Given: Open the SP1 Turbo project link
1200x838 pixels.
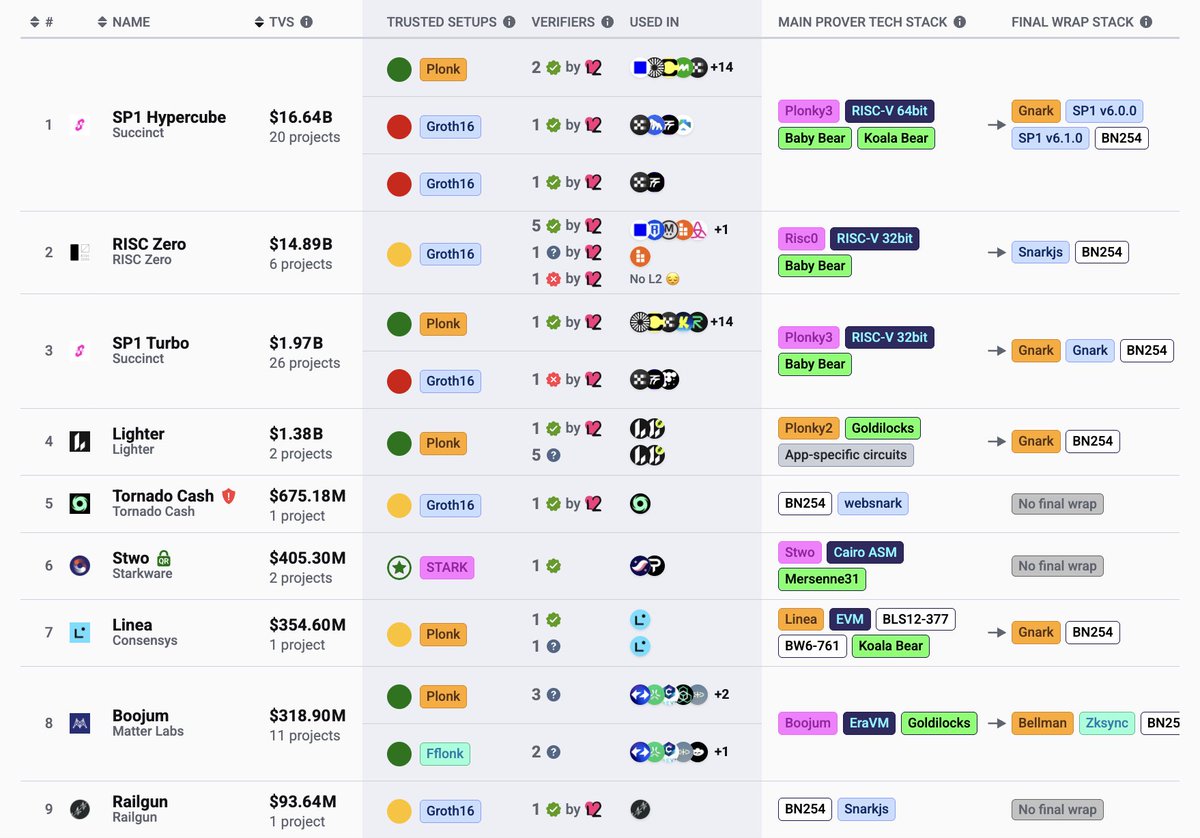Looking at the screenshot, I should click(x=151, y=343).
